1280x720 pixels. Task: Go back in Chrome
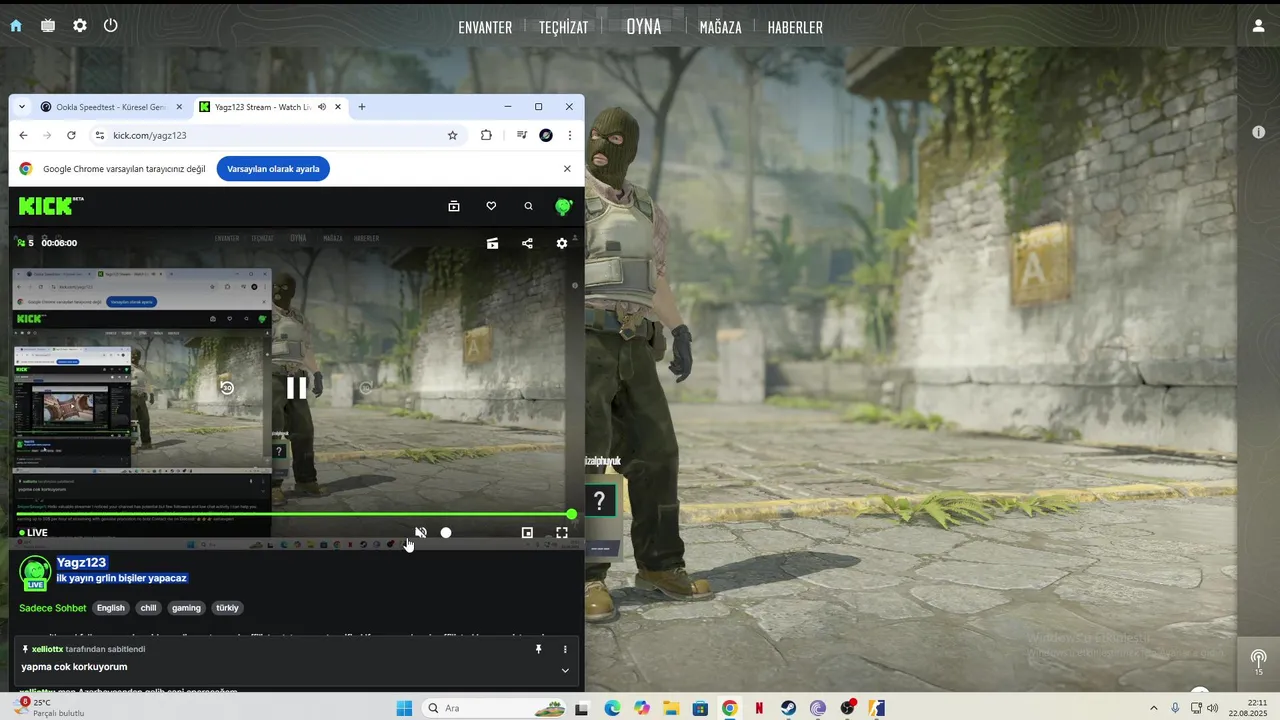[23, 135]
